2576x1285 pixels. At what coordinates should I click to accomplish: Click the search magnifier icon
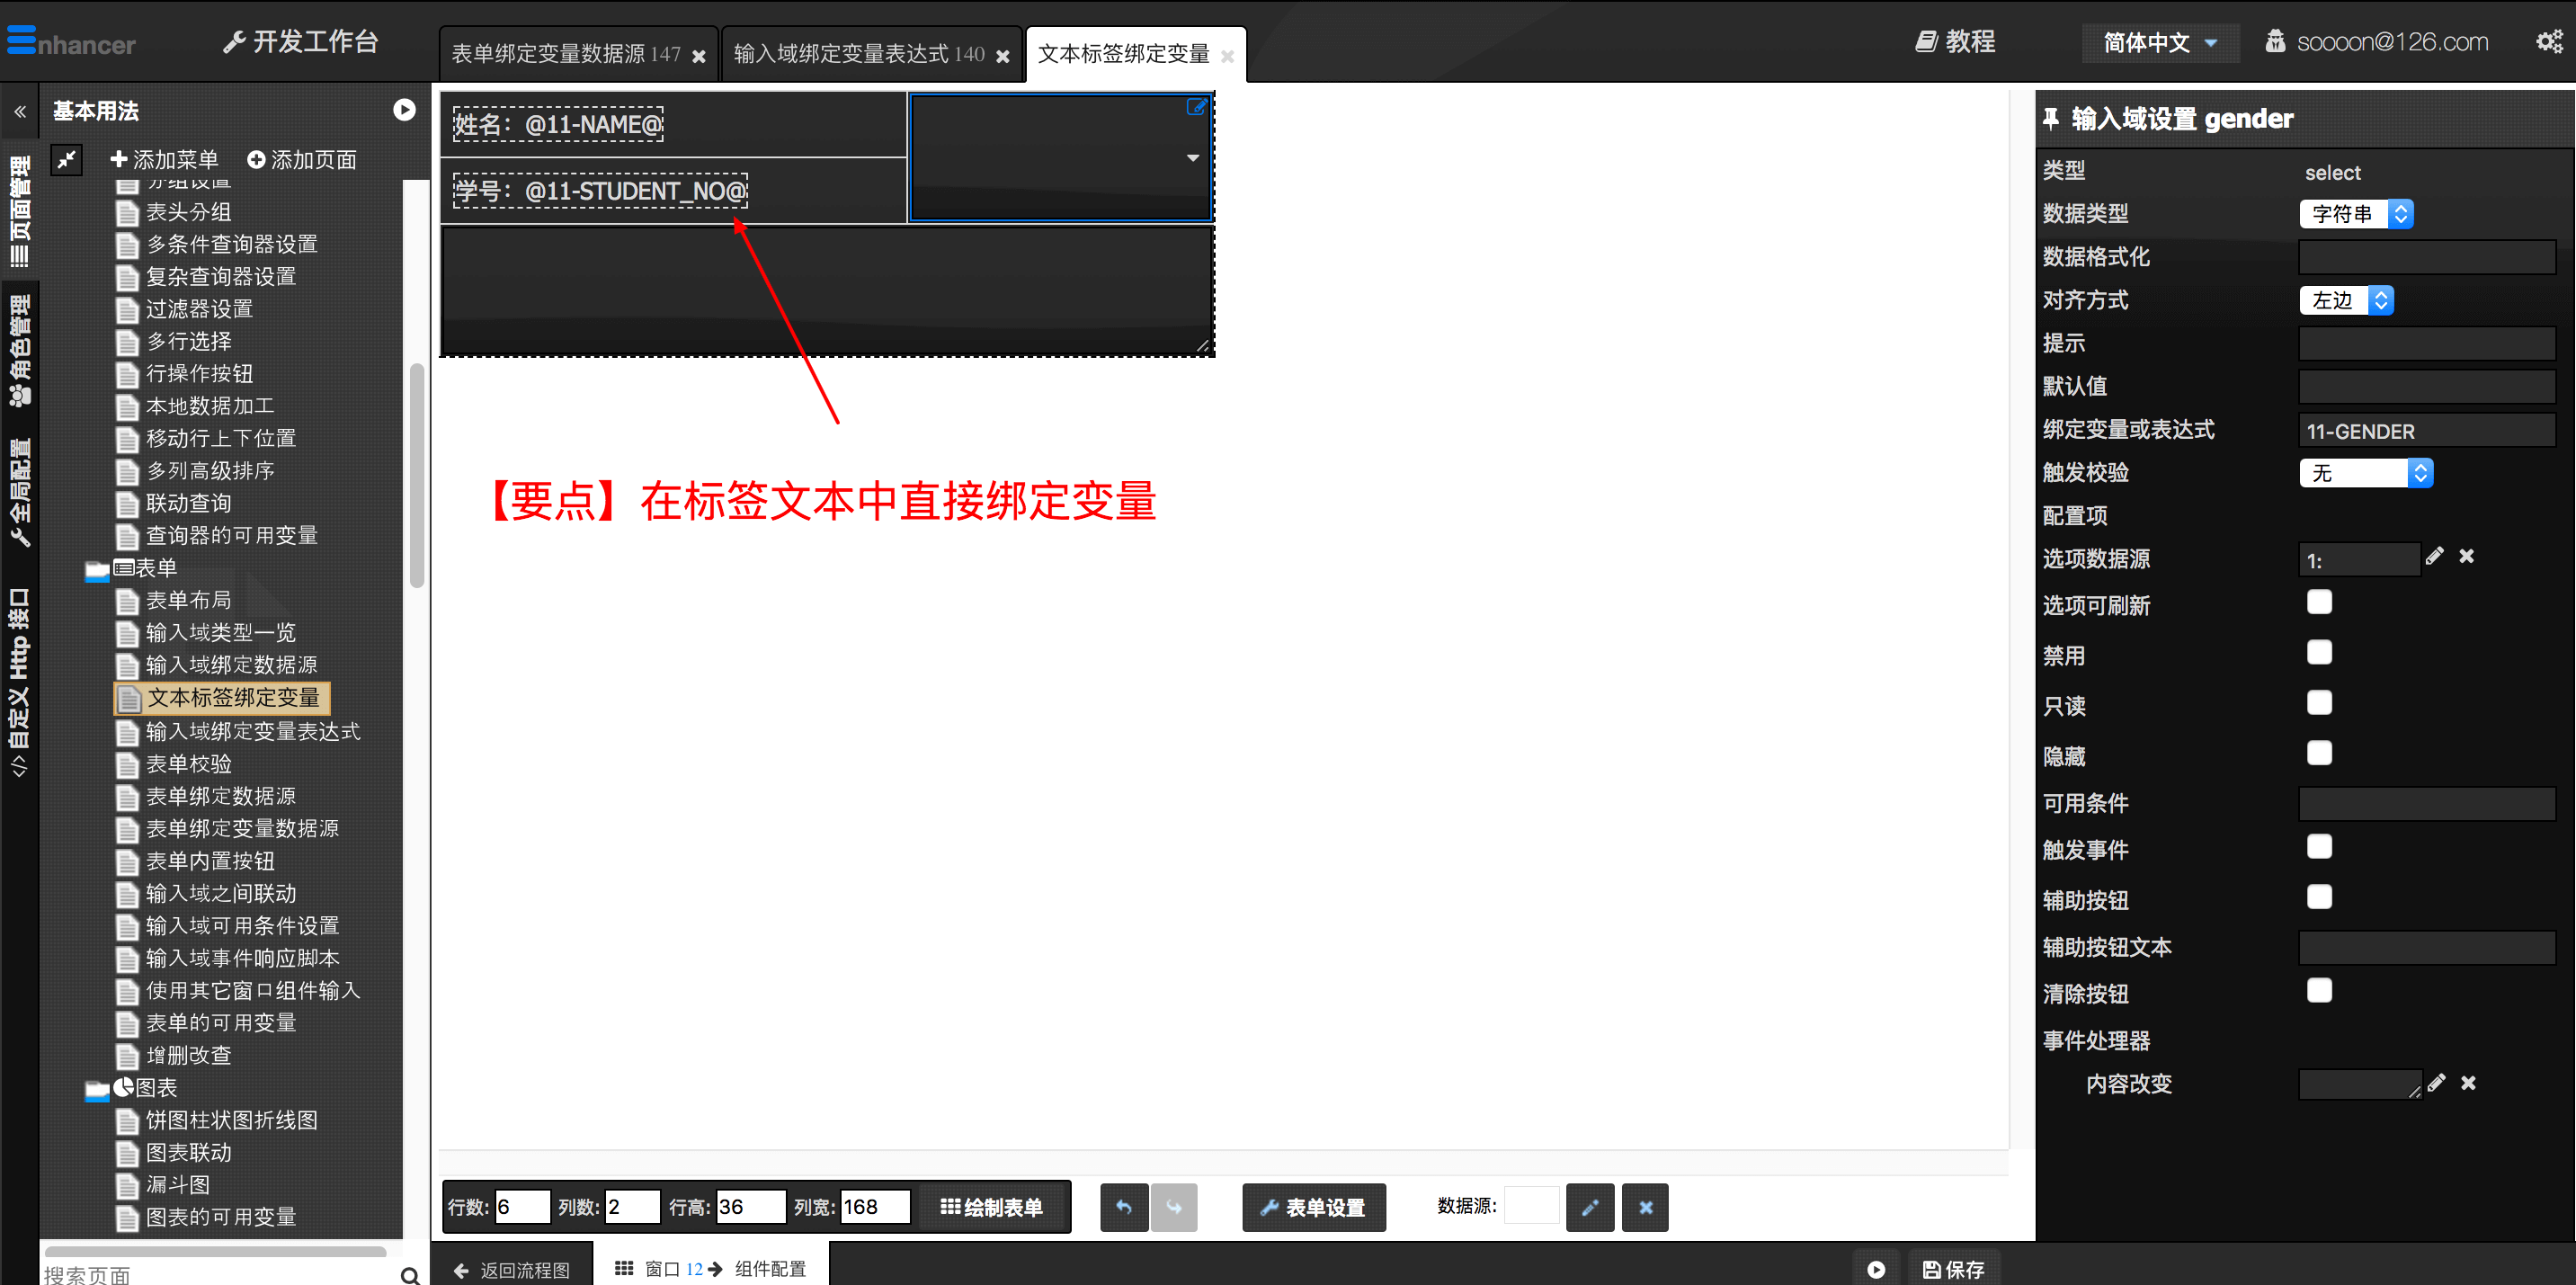pyautogui.click(x=409, y=1274)
